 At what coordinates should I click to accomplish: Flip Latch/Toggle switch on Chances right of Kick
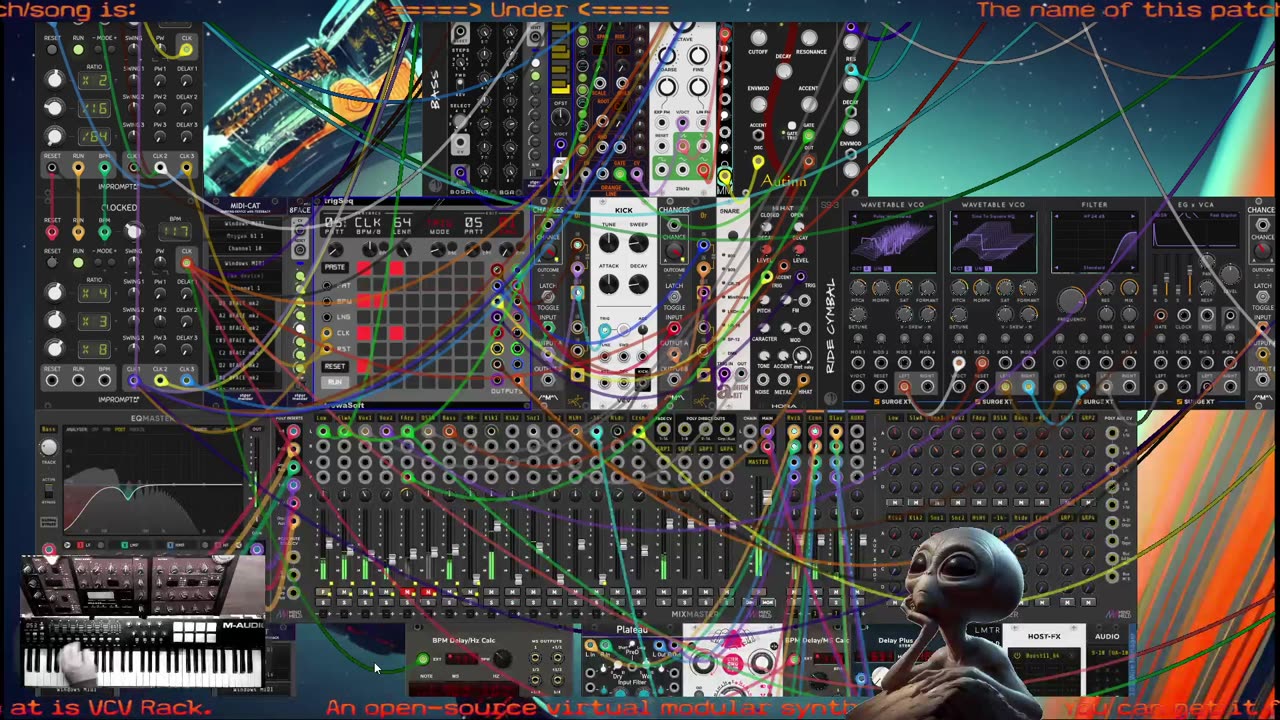coord(674,299)
